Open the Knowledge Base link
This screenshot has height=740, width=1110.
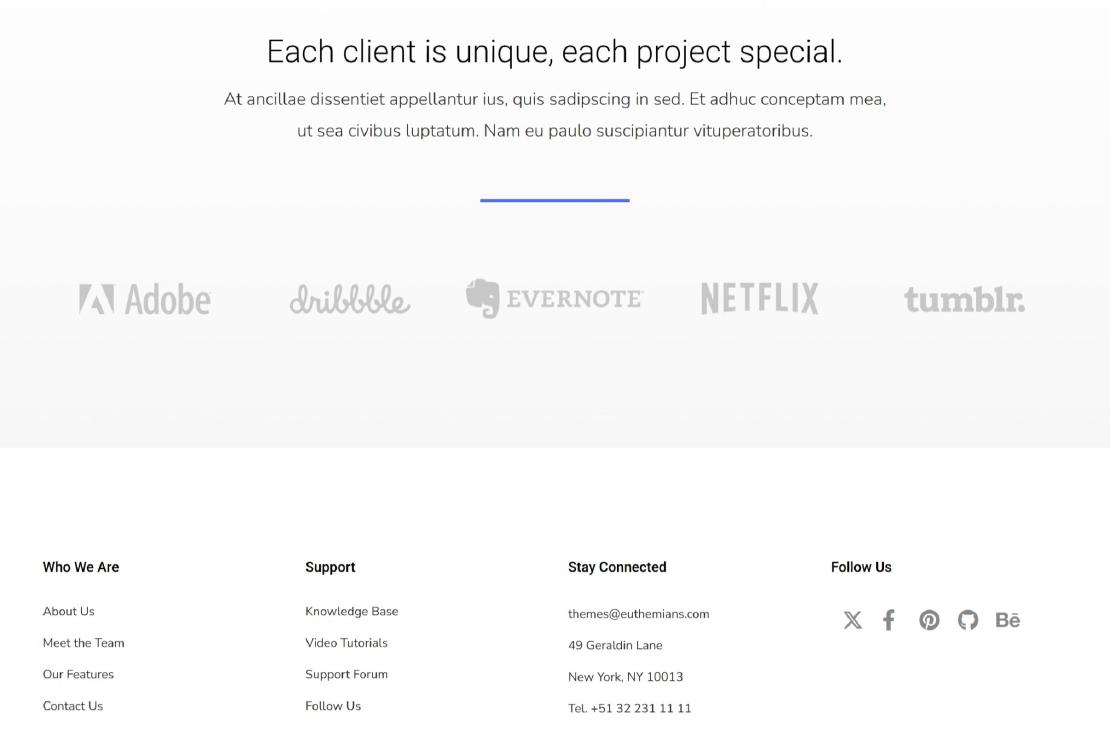[352, 611]
